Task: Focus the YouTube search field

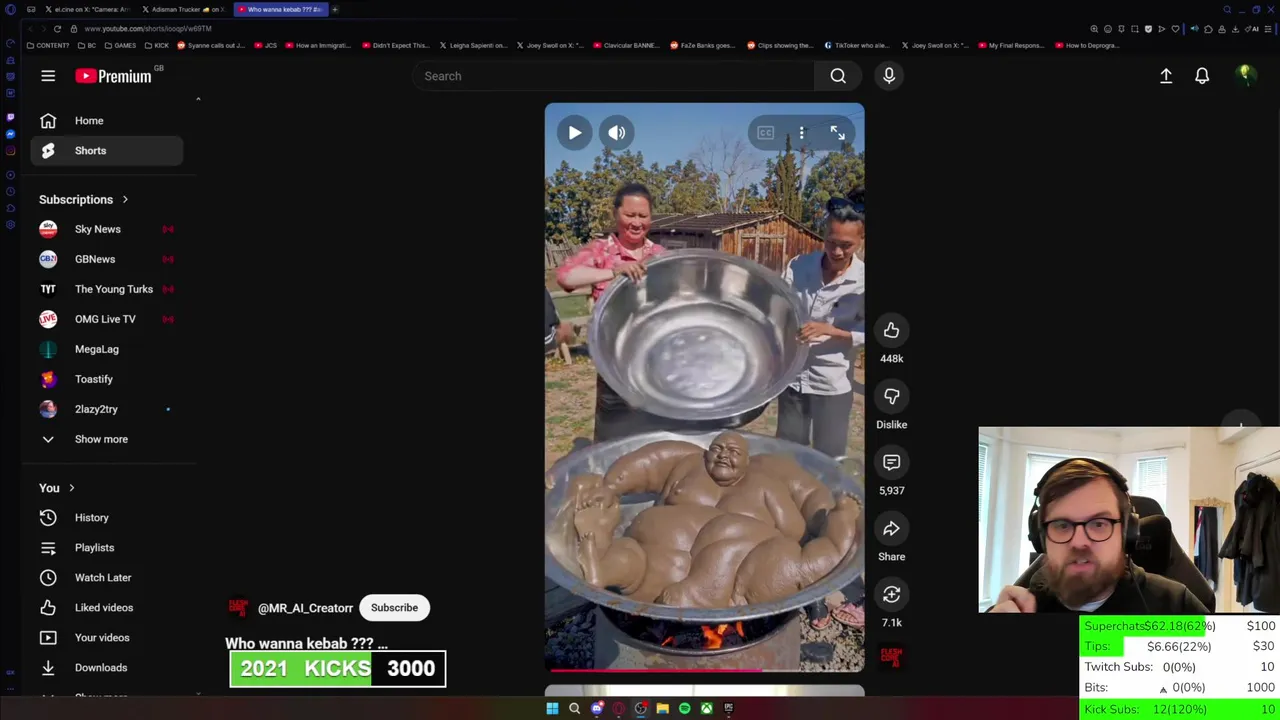Action: point(614,76)
